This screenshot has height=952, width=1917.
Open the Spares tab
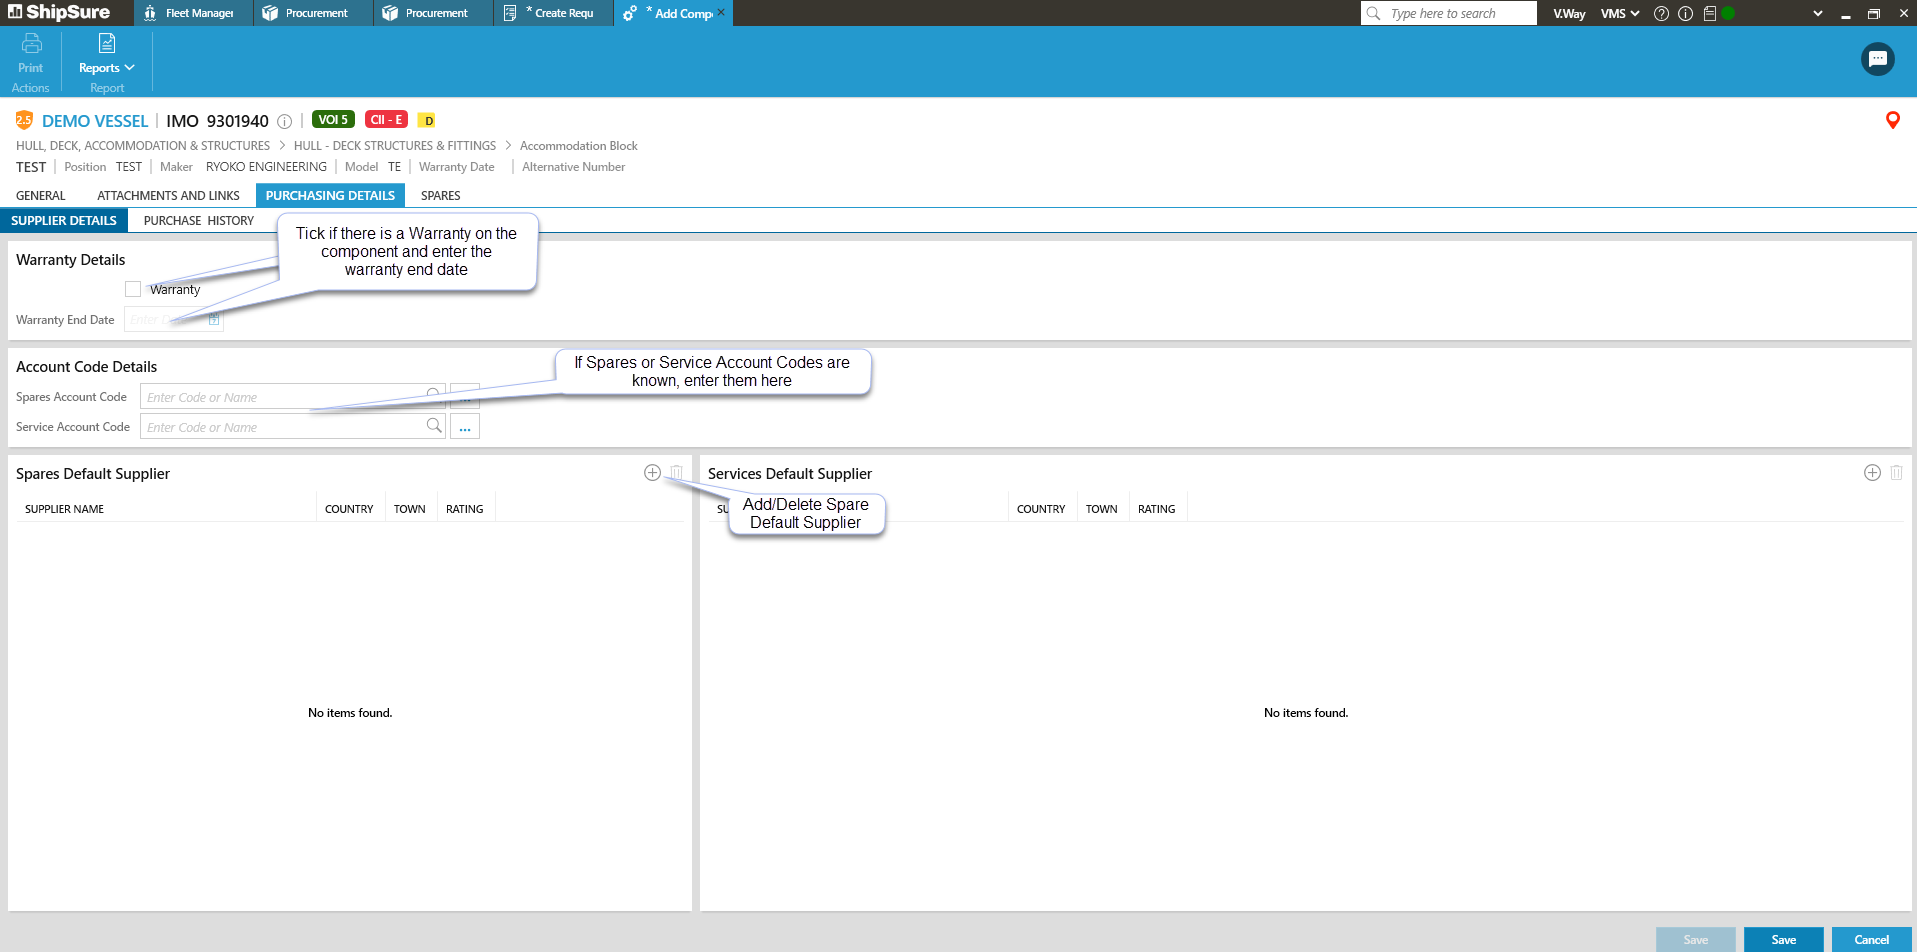440,196
